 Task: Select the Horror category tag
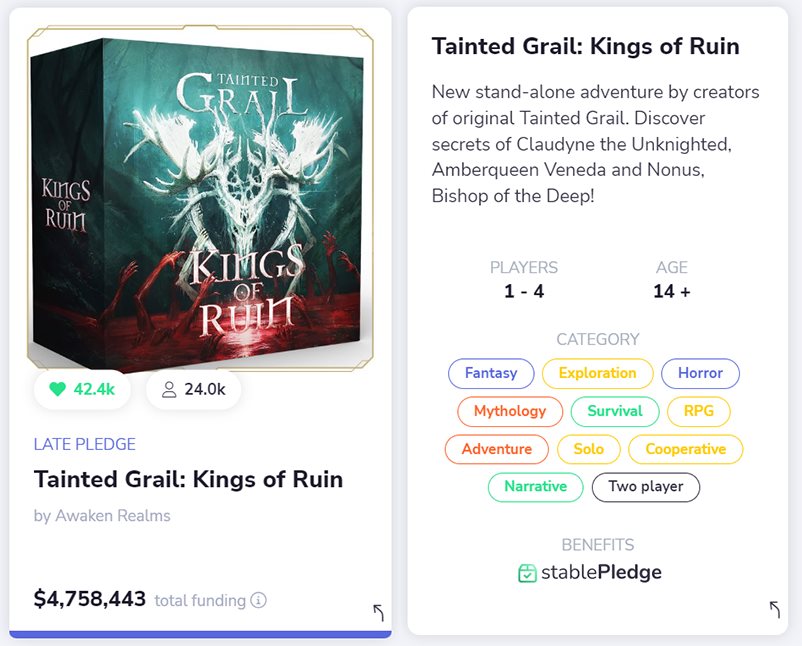tap(700, 373)
